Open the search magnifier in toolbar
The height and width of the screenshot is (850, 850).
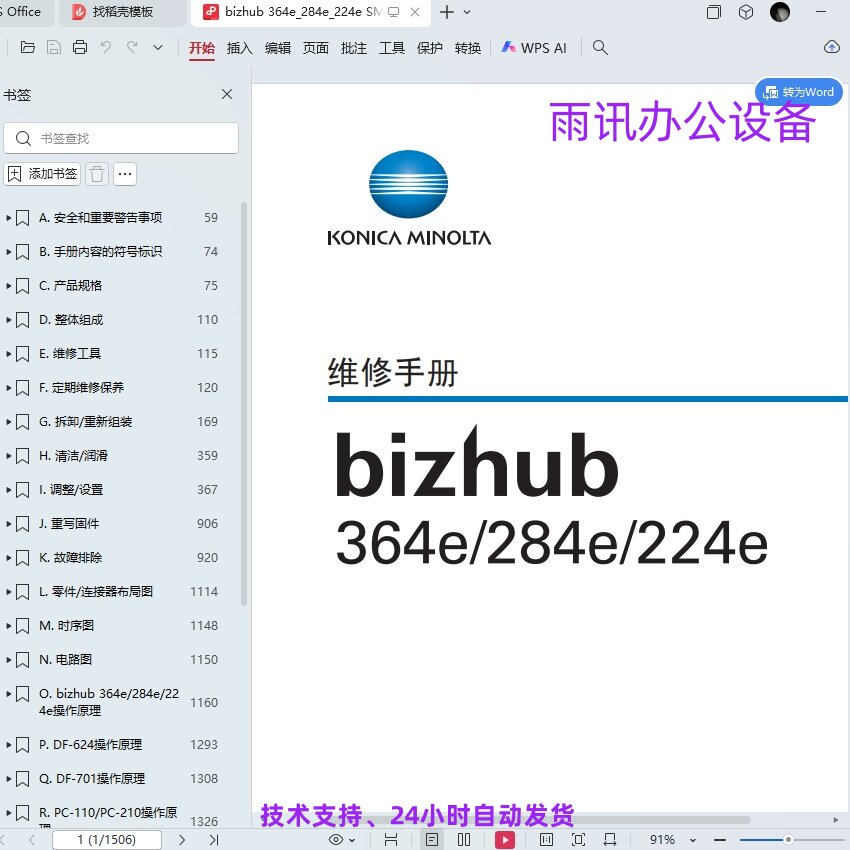(600, 48)
